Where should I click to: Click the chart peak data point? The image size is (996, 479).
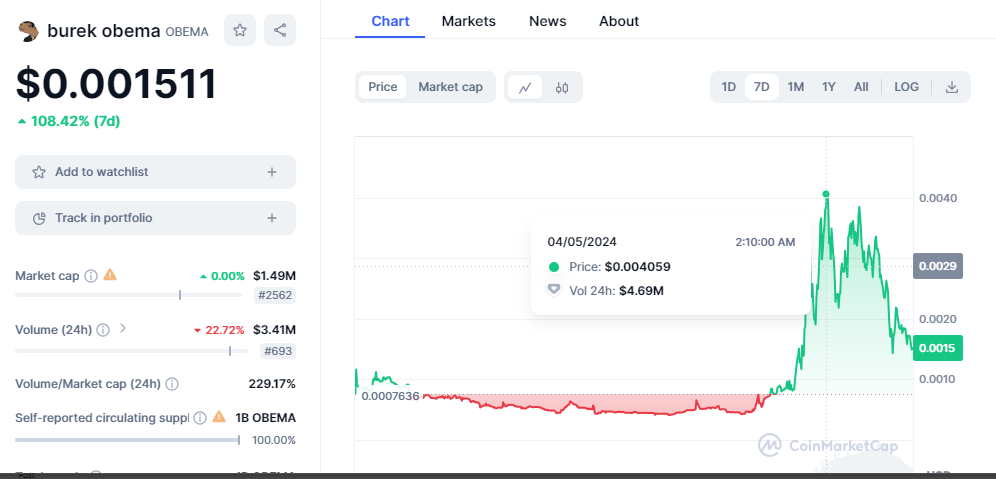(826, 194)
